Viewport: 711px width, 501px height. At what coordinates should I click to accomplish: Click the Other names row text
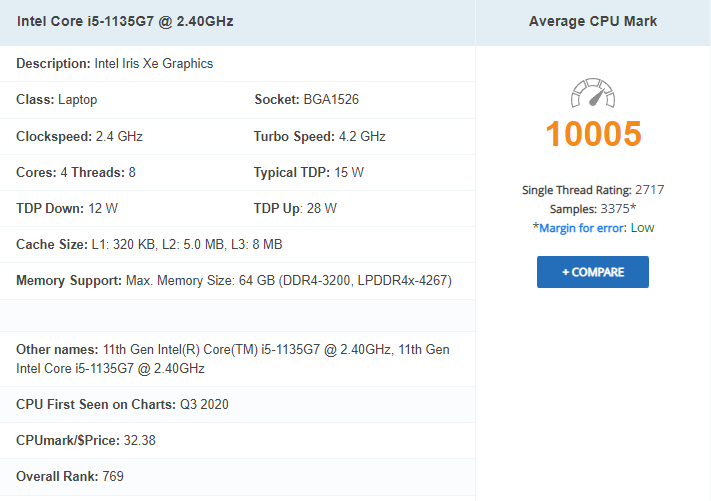tap(233, 359)
